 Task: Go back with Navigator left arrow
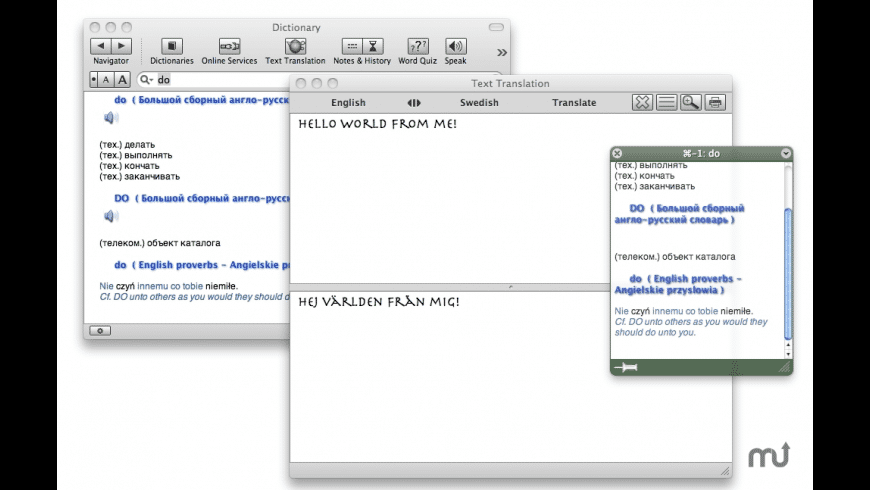tap(100, 46)
